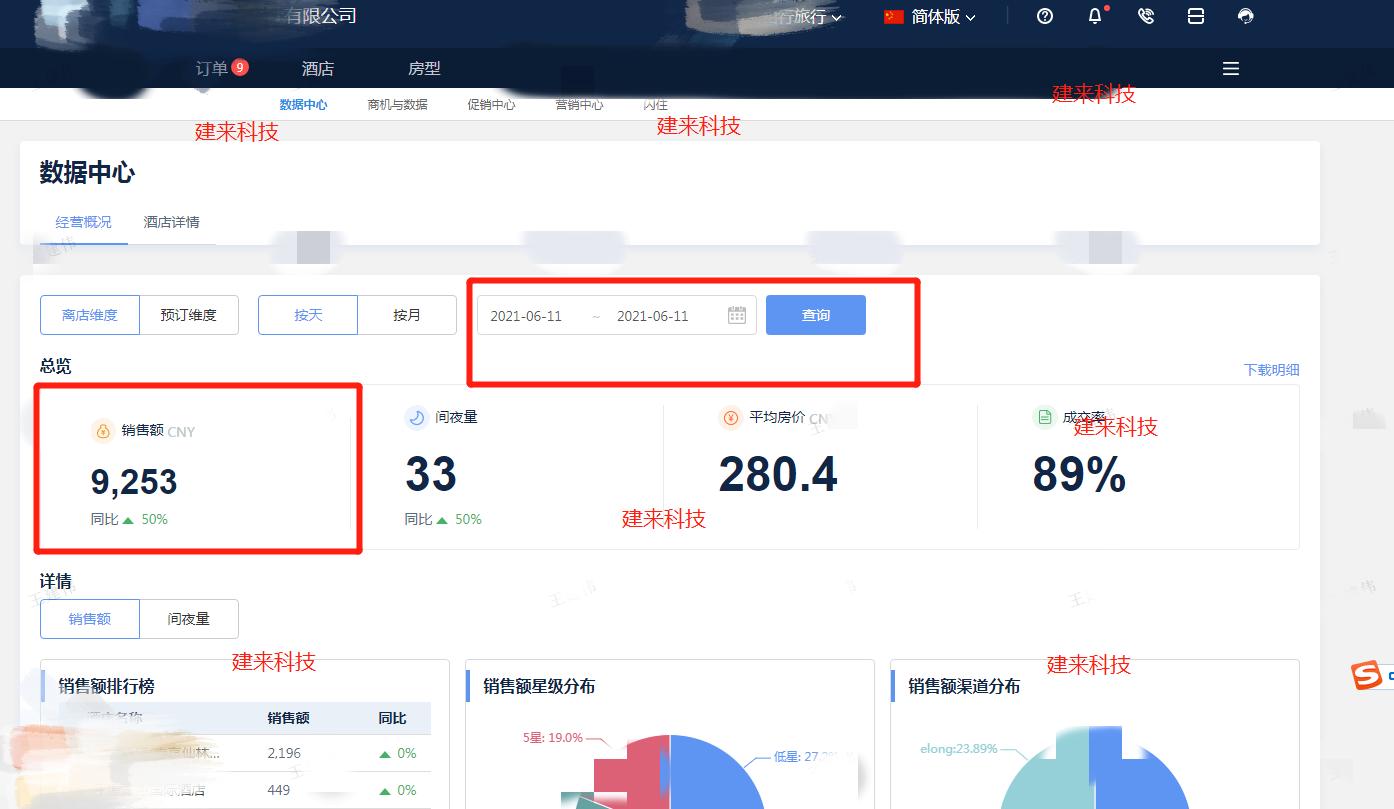
Task: Toggle detail view to 间夜量
Action: (x=189, y=618)
